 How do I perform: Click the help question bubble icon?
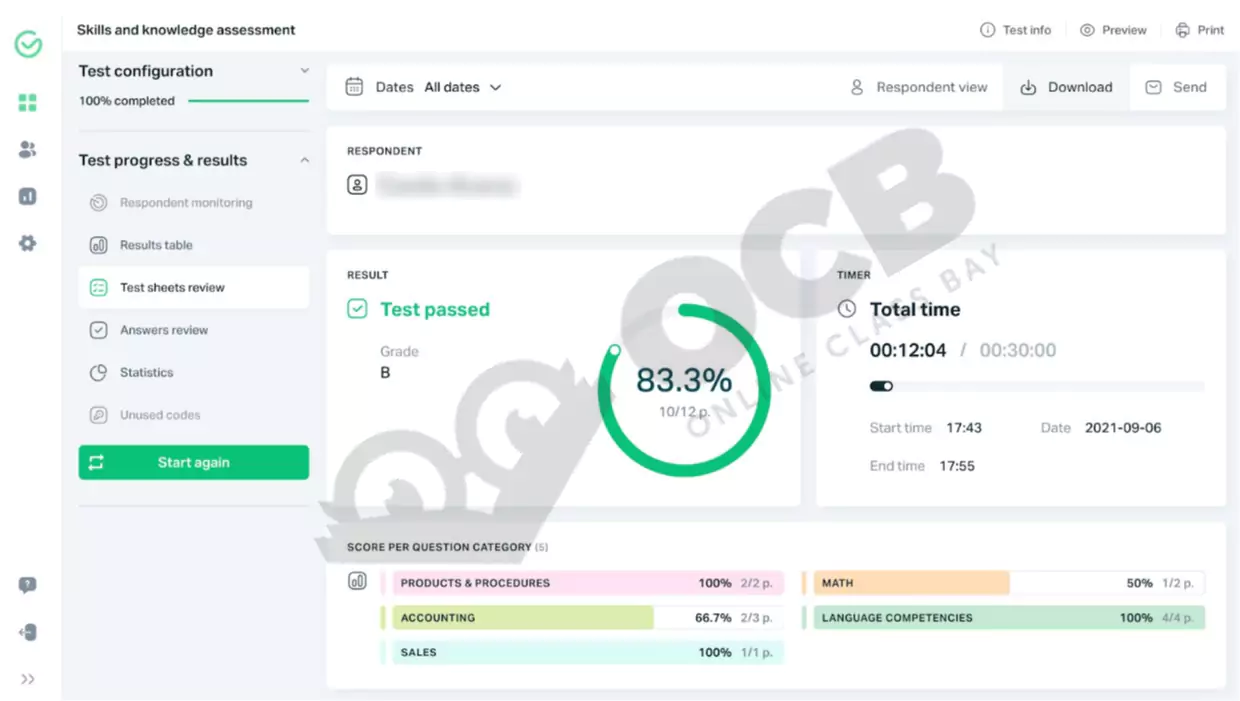(x=28, y=585)
